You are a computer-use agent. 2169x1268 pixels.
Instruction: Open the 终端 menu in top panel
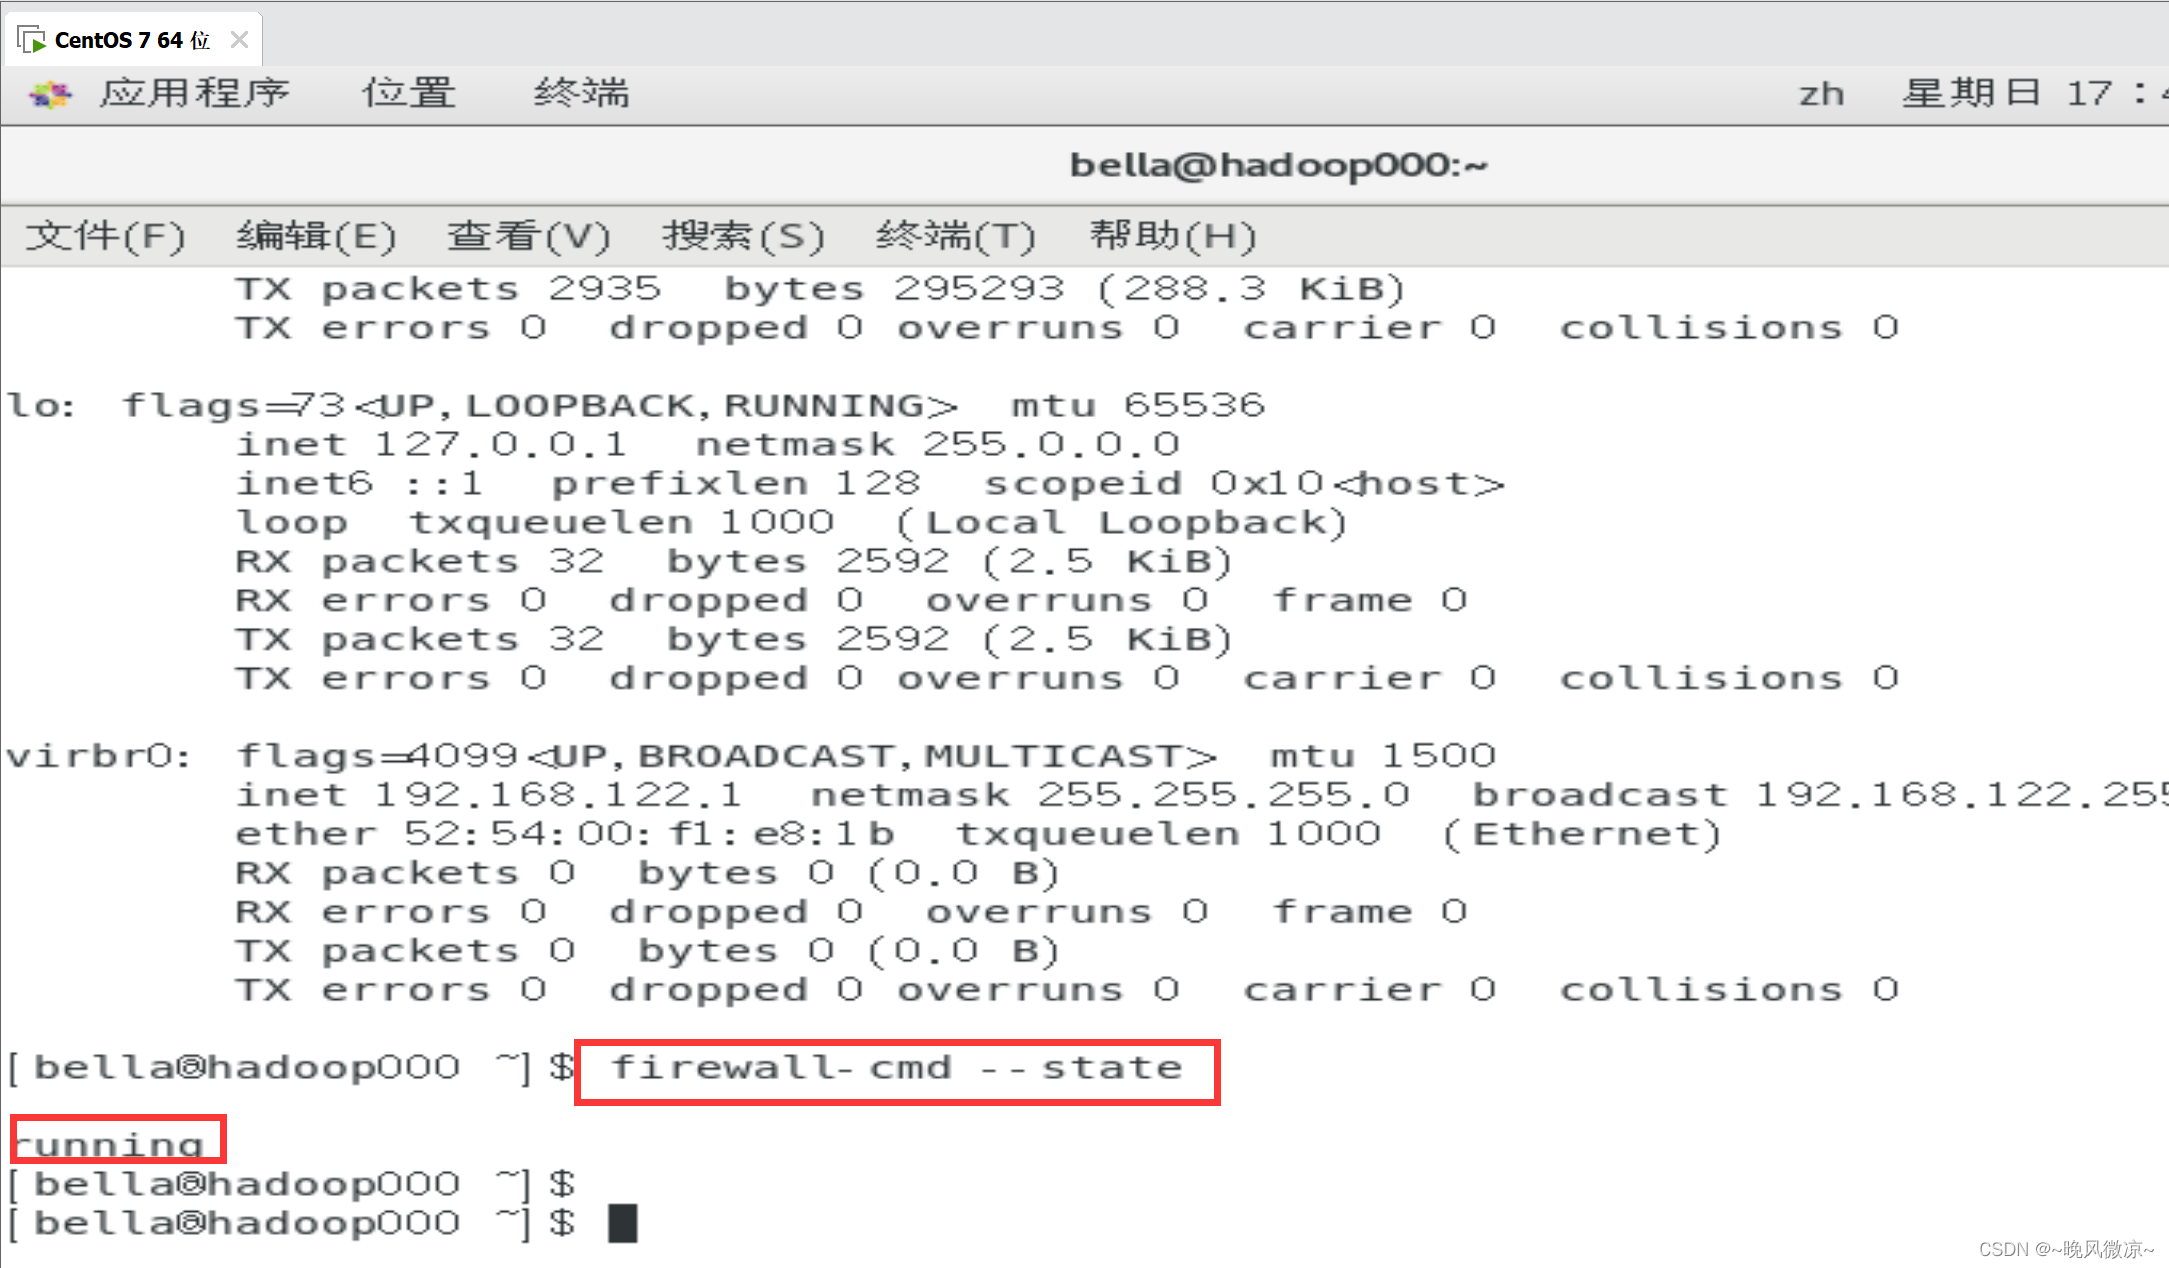coord(581,93)
